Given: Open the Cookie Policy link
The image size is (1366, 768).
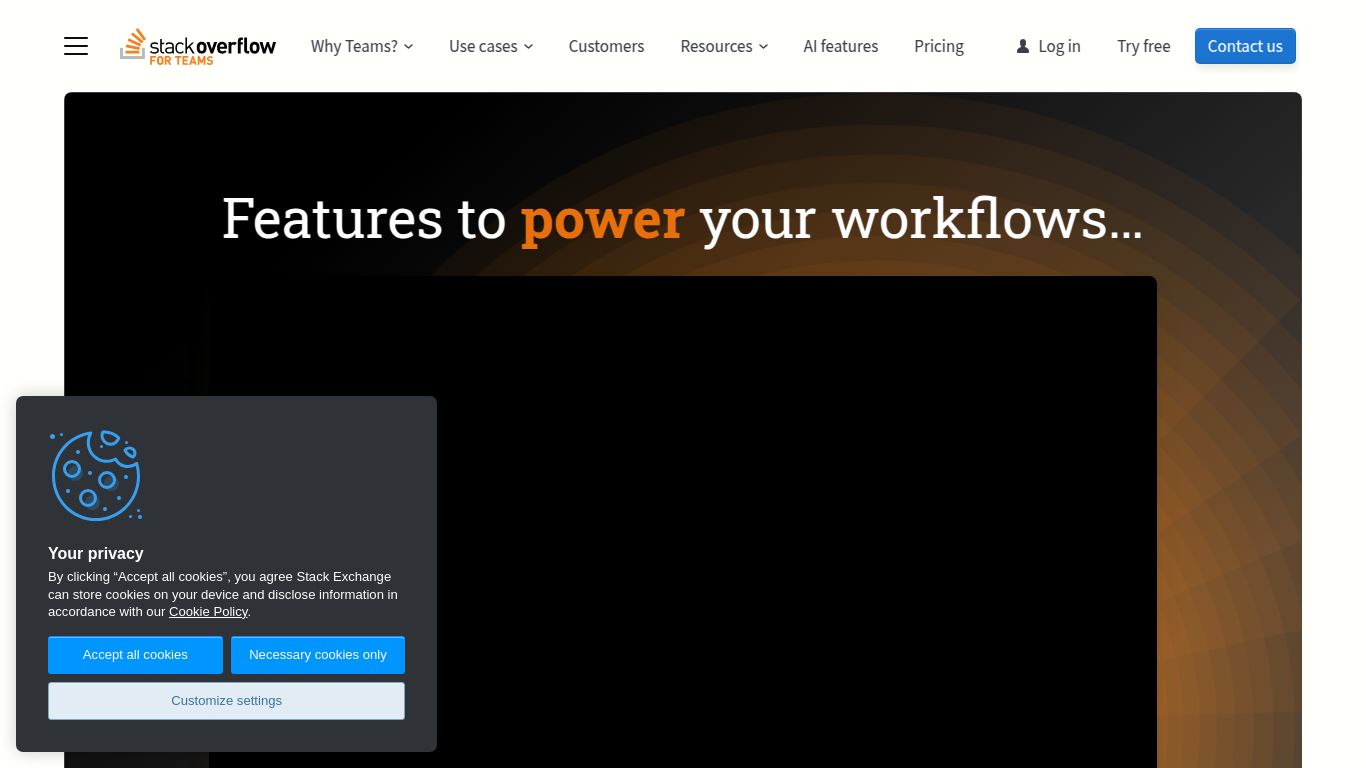Looking at the screenshot, I should [208, 611].
